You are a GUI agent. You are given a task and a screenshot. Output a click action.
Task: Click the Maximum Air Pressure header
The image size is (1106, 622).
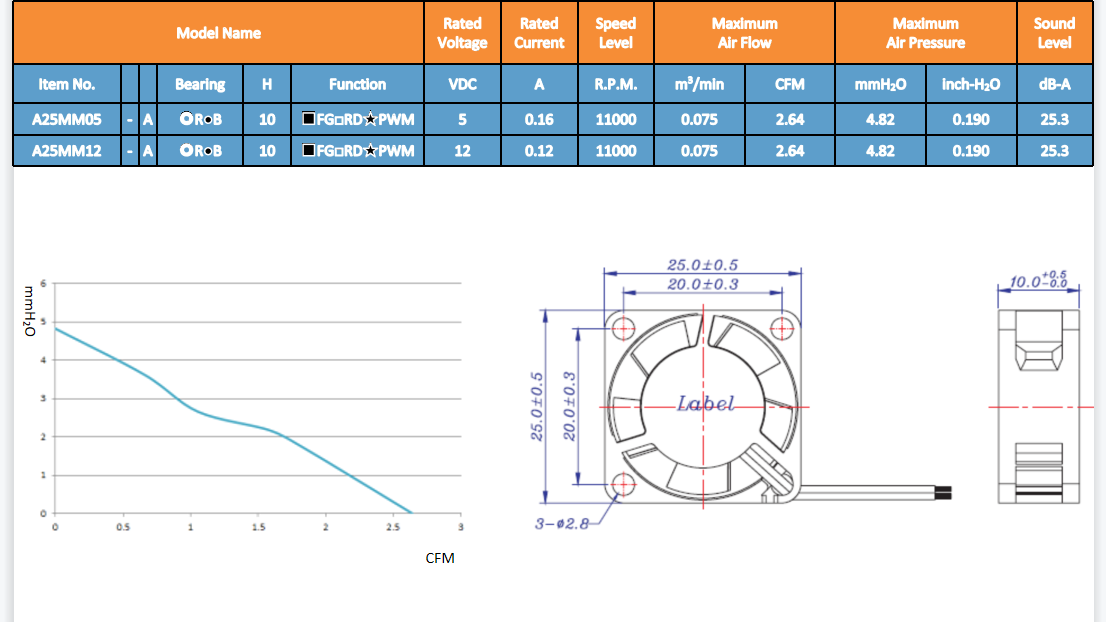click(925, 33)
